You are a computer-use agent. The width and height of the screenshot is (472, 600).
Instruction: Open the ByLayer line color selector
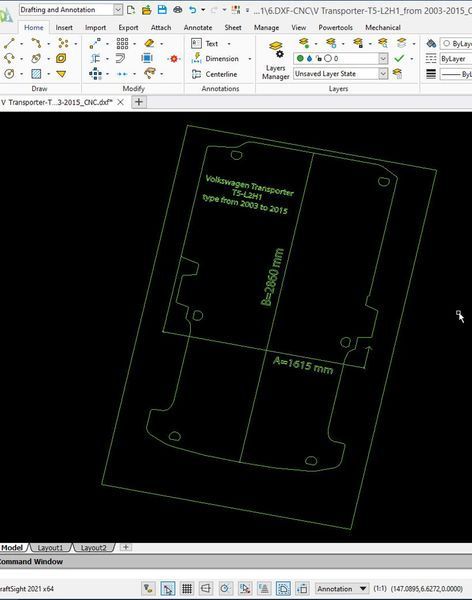click(x=456, y=44)
